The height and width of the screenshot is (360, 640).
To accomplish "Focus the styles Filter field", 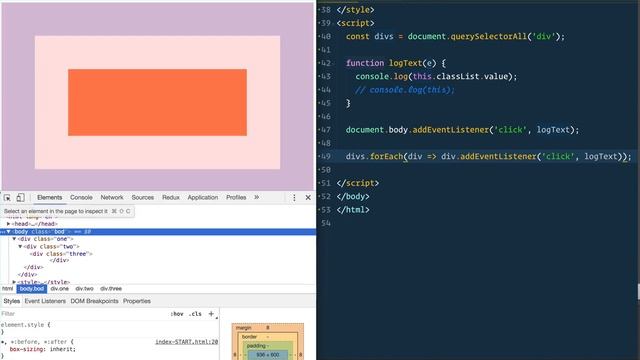I will (x=82, y=314).
